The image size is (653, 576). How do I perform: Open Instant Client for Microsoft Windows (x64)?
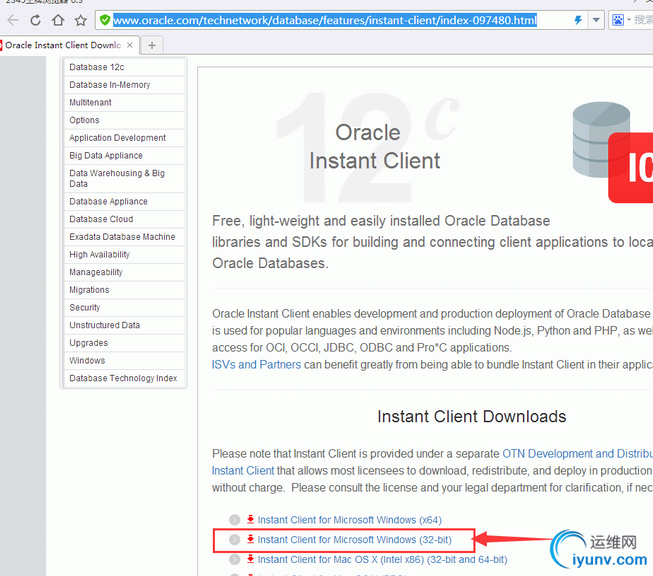pos(349,520)
